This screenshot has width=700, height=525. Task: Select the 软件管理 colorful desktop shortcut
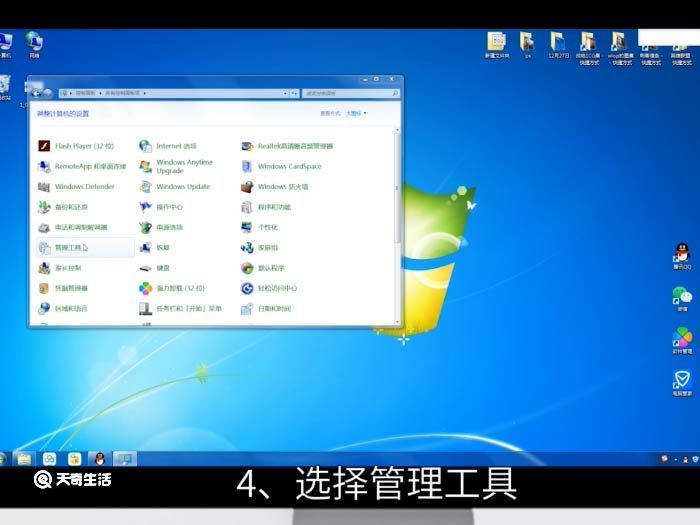pyautogui.click(x=682, y=341)
